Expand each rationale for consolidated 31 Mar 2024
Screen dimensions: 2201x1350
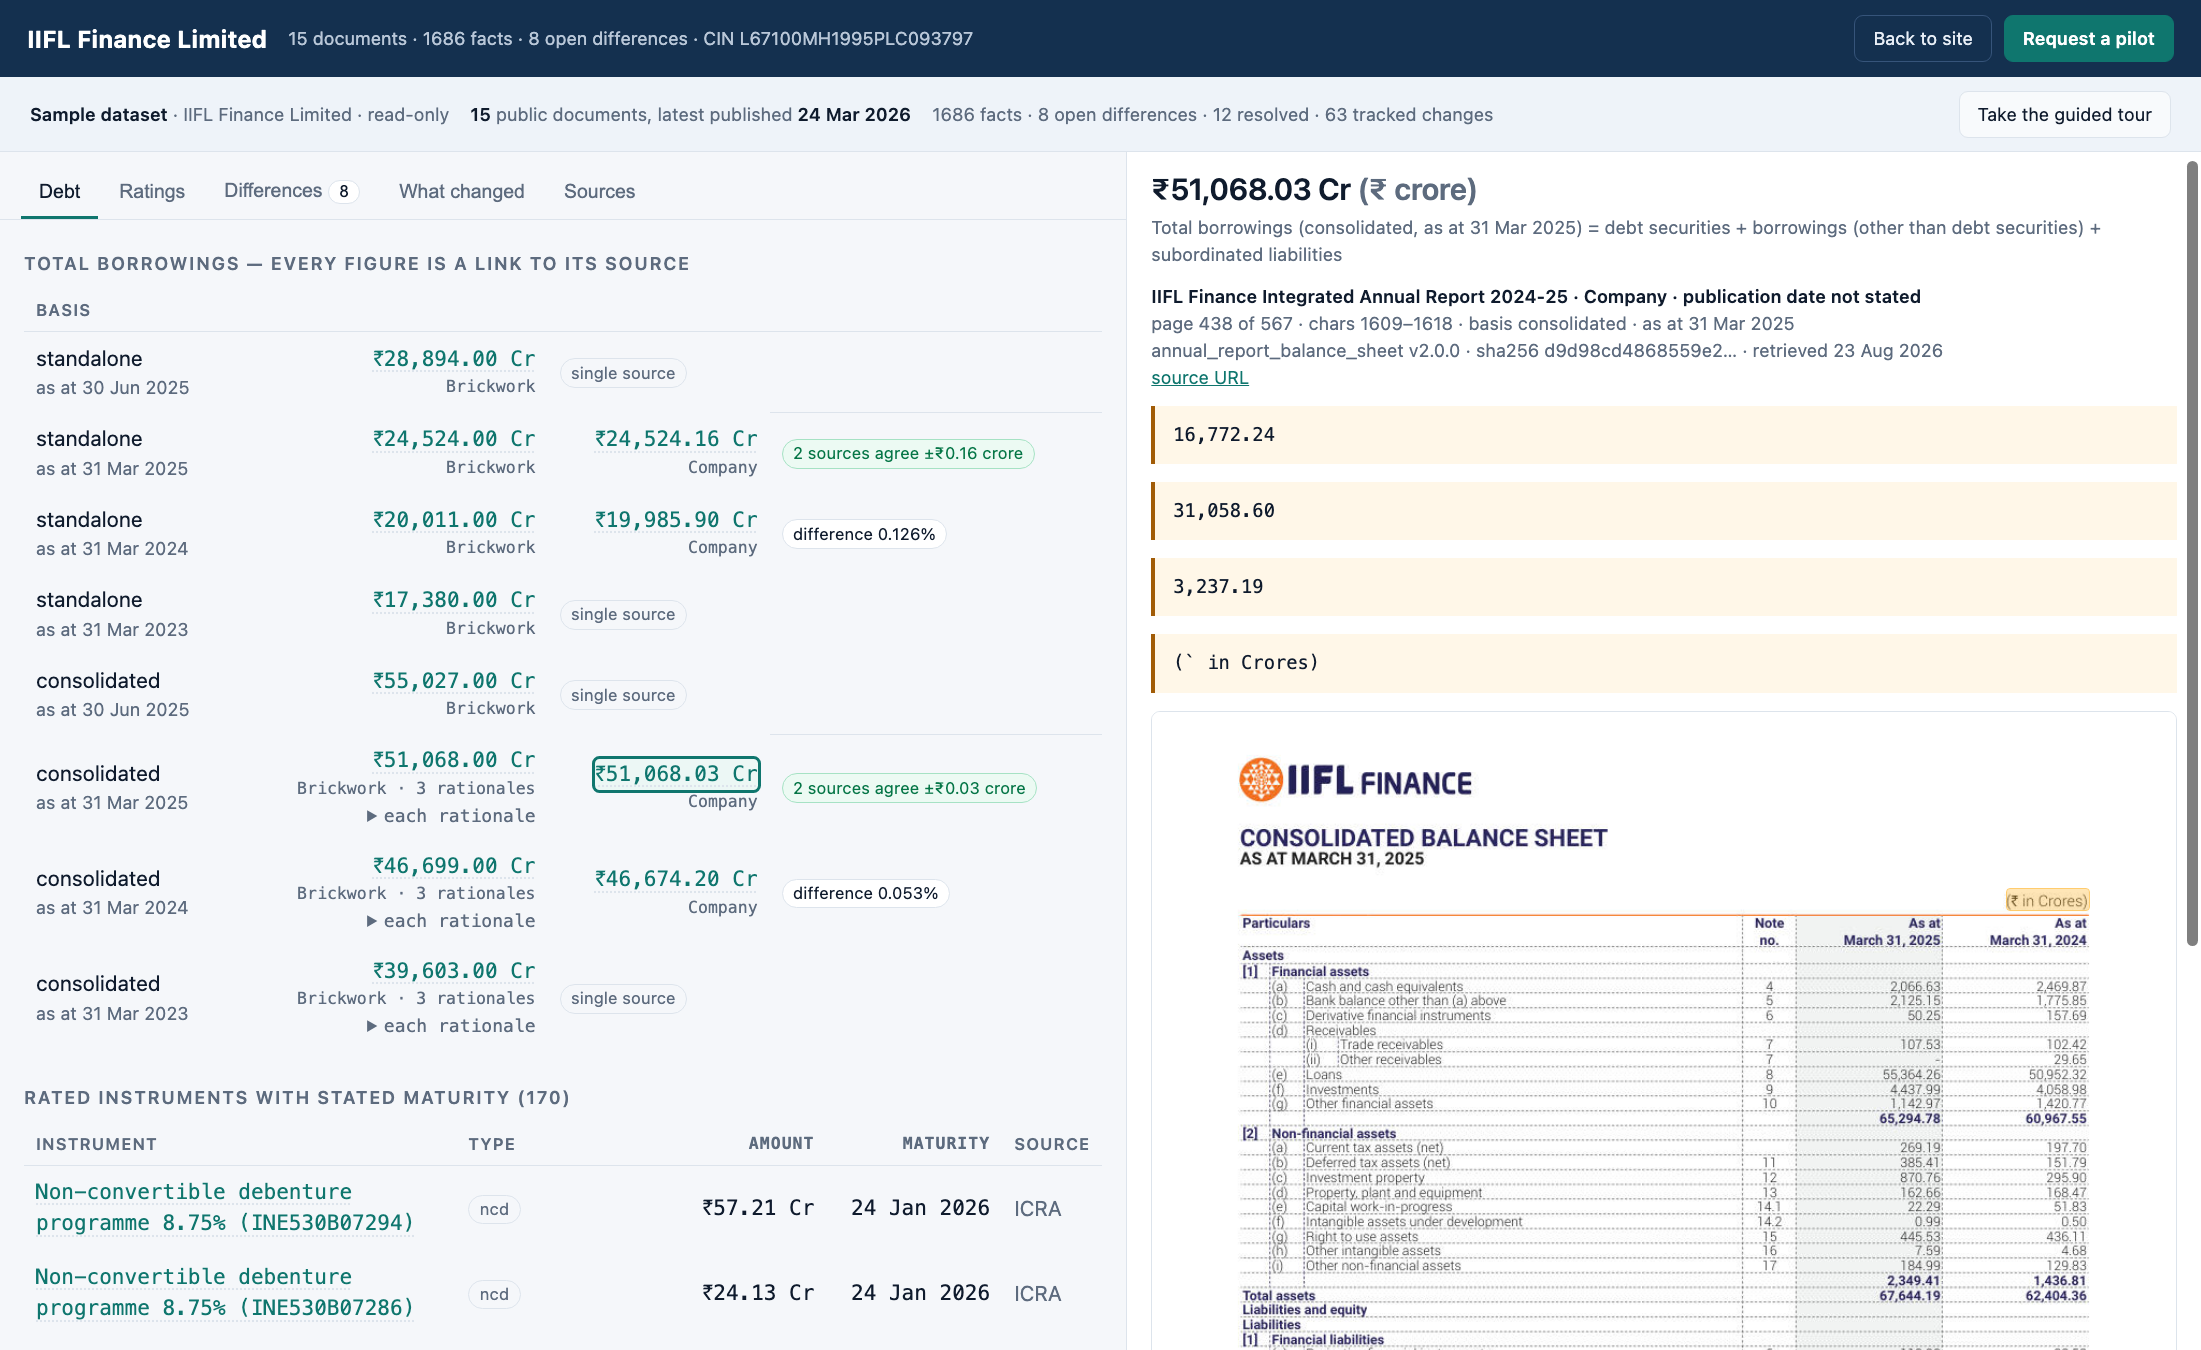tap(451, 921)
